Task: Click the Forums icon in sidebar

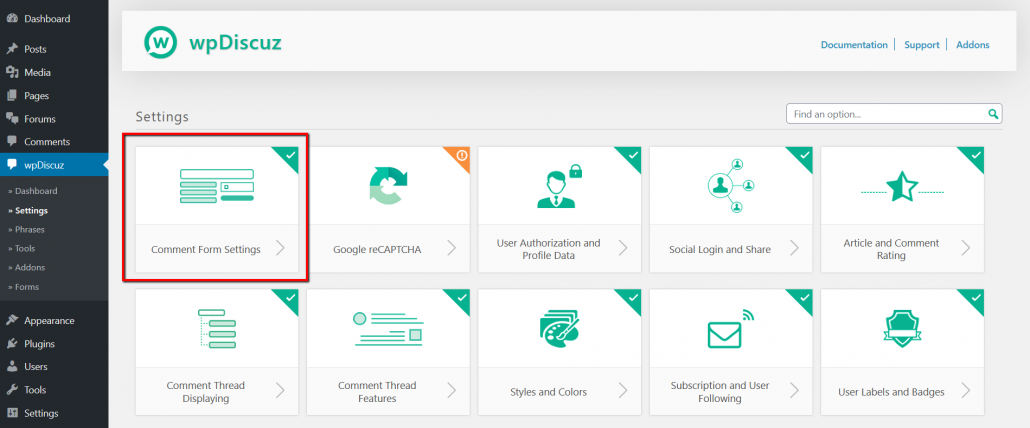Action: point(12,118)
